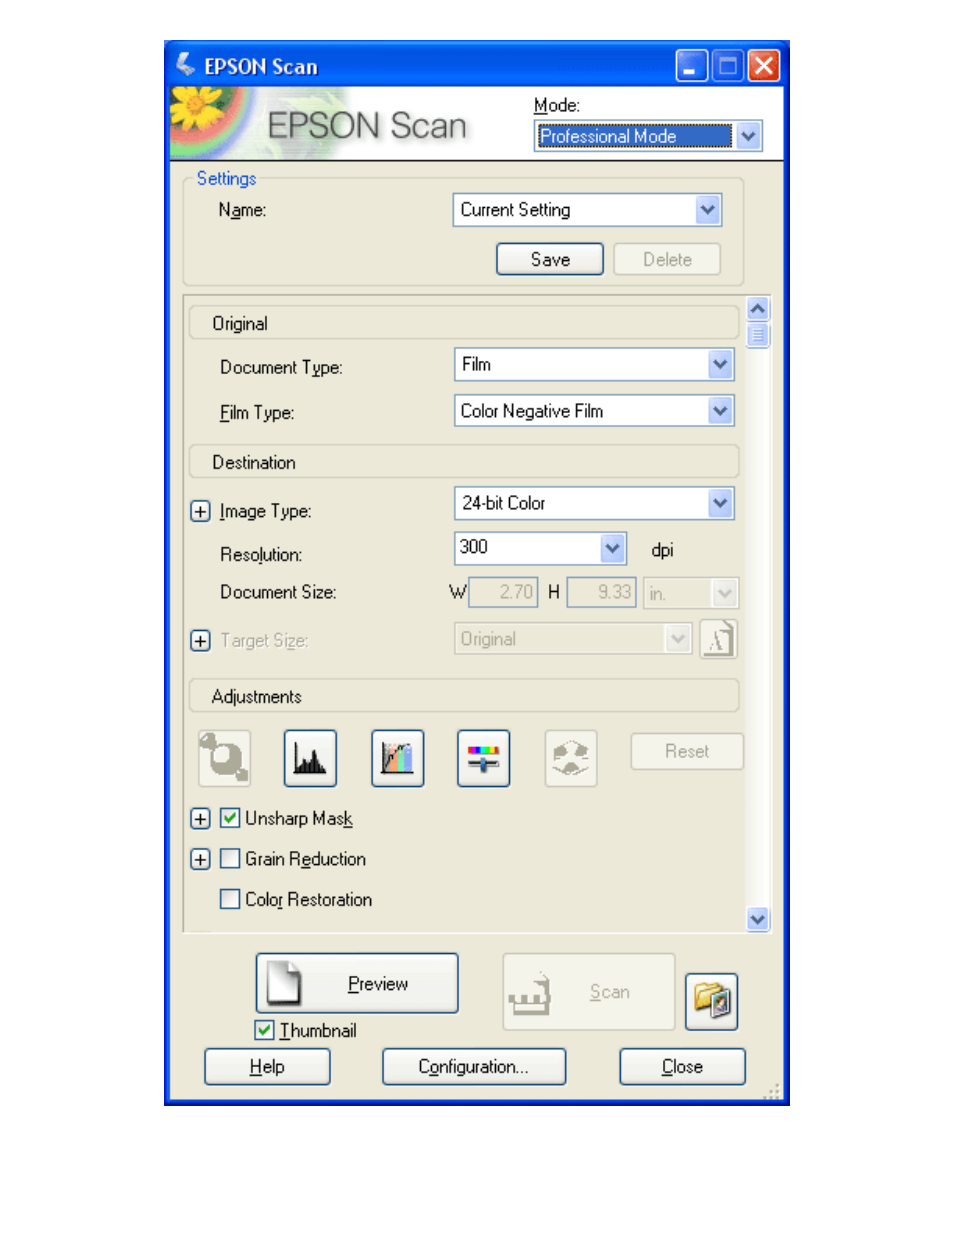Open the Document Type dropdown showing Film
This screenshot has width=954, height=1235.
point(594,364)
